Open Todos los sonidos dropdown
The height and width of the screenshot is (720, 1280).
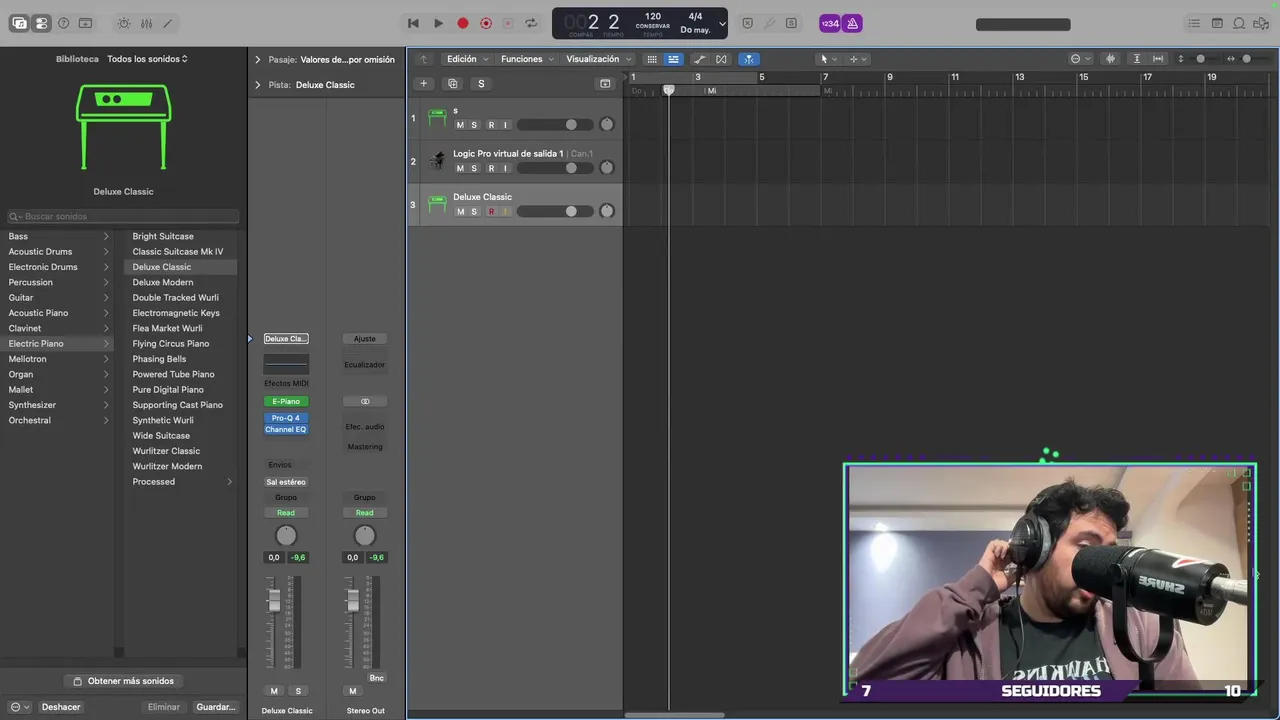147,59
